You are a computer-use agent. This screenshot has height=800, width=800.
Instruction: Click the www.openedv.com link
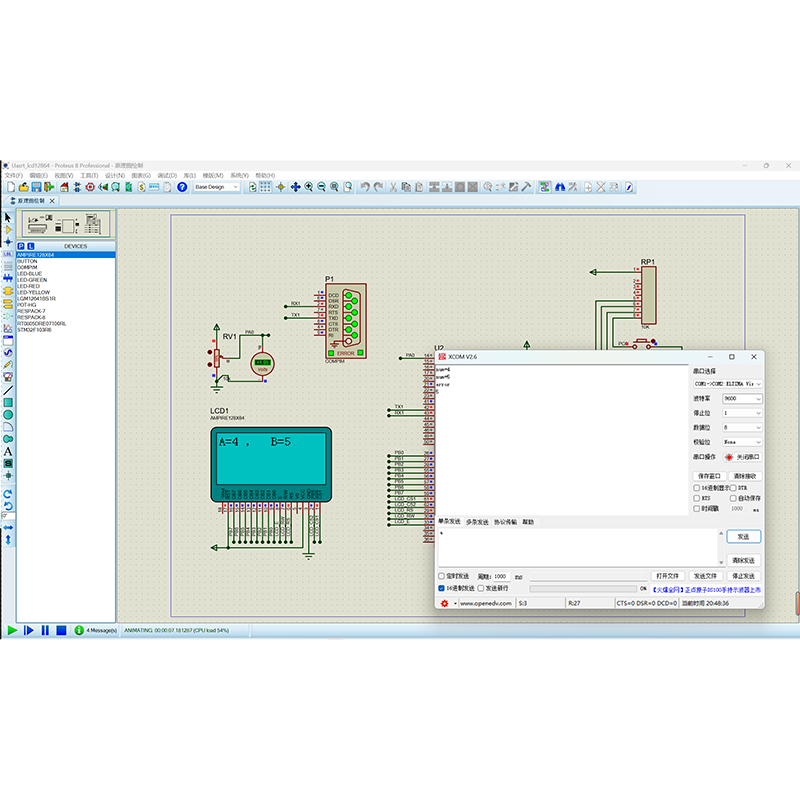[487, 601]
